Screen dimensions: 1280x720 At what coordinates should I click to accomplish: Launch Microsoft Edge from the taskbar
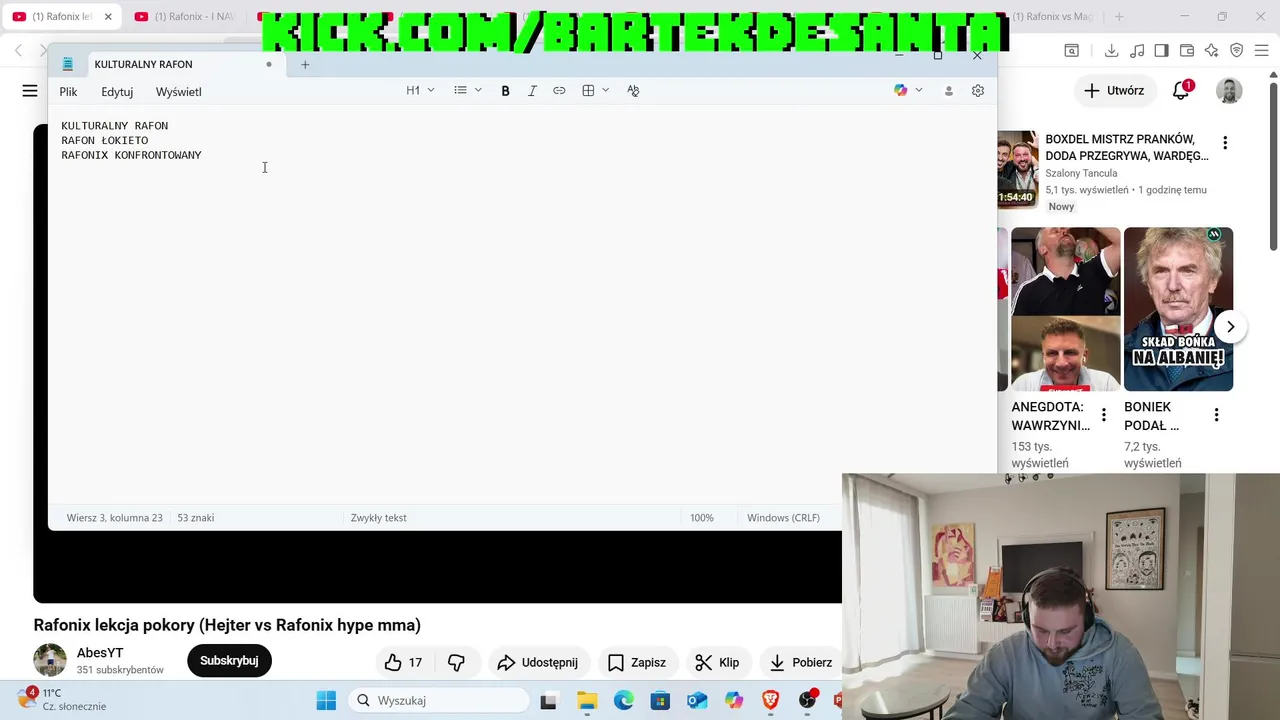pos(624,701)
